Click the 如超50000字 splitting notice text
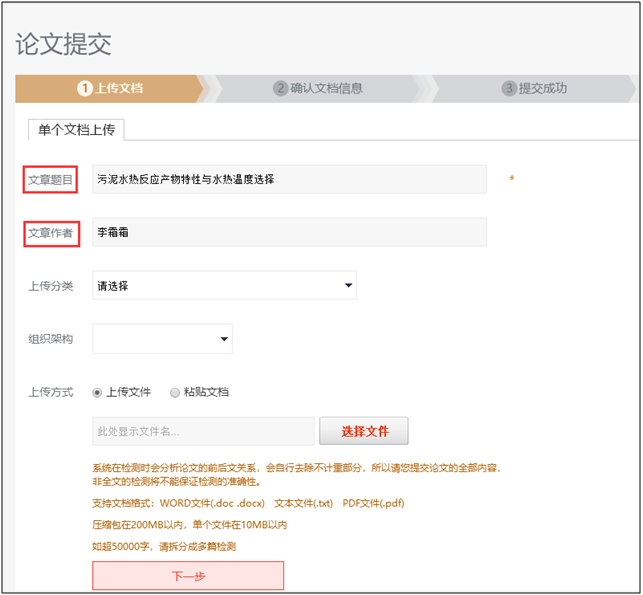This screenshot has width=643, height=595. [x=164, y=546]
